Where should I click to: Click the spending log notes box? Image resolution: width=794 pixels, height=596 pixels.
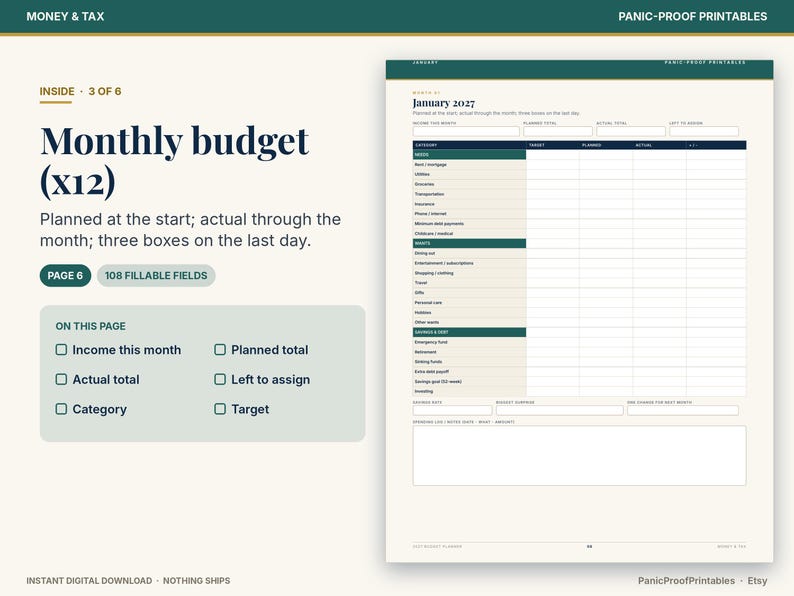[x=579, y=456]
